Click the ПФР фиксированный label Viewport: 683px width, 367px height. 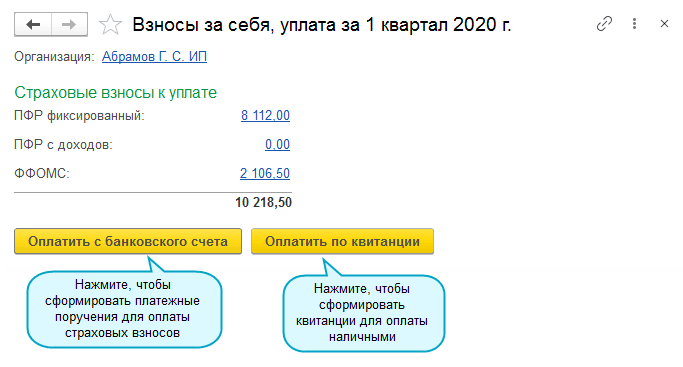click(x=79, y=116)
